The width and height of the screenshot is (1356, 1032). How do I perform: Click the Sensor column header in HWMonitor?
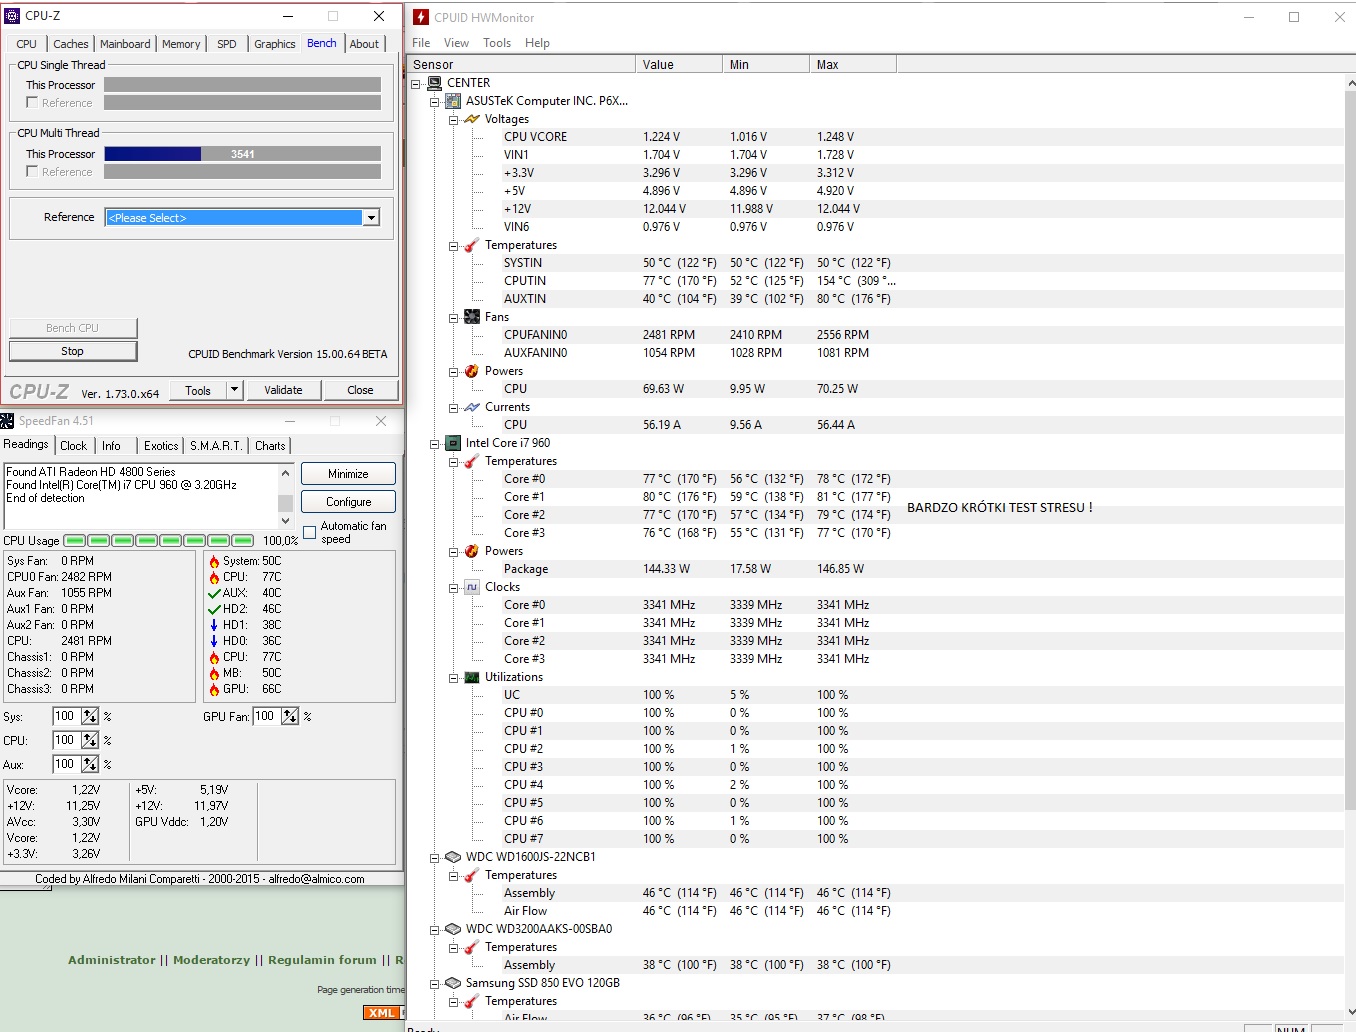[522, 65]
